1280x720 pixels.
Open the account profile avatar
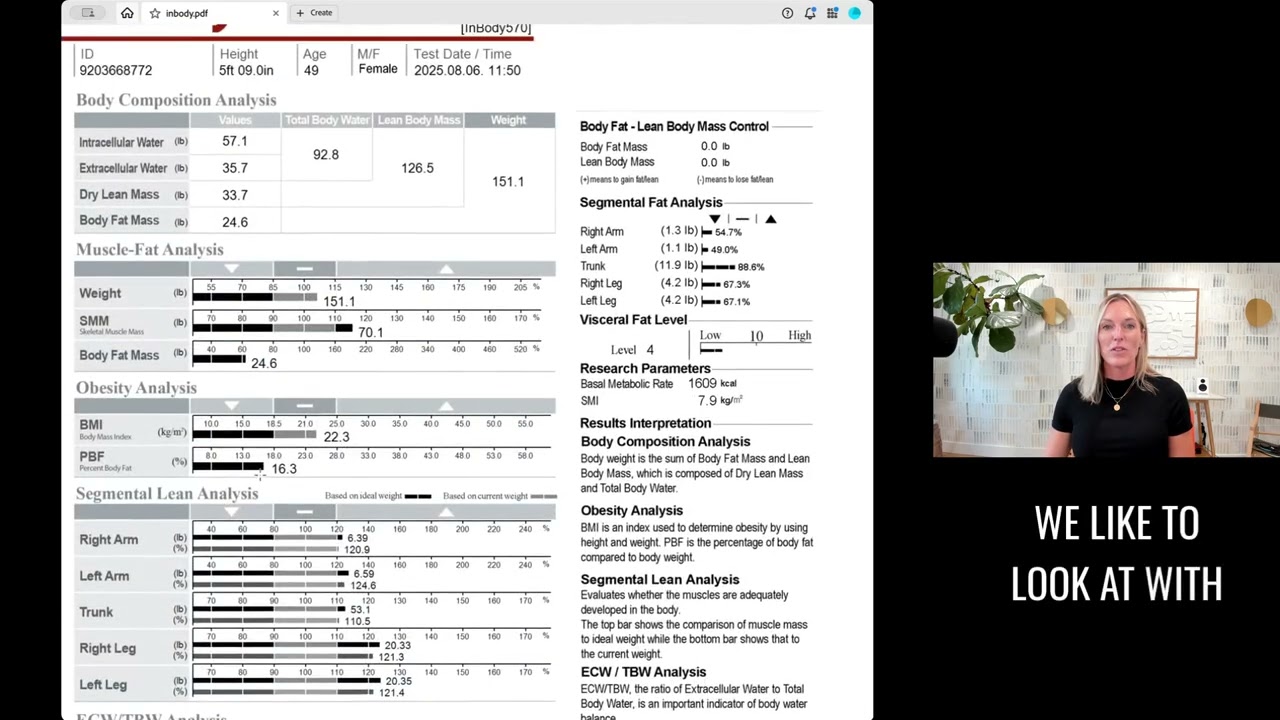(854, 13)
